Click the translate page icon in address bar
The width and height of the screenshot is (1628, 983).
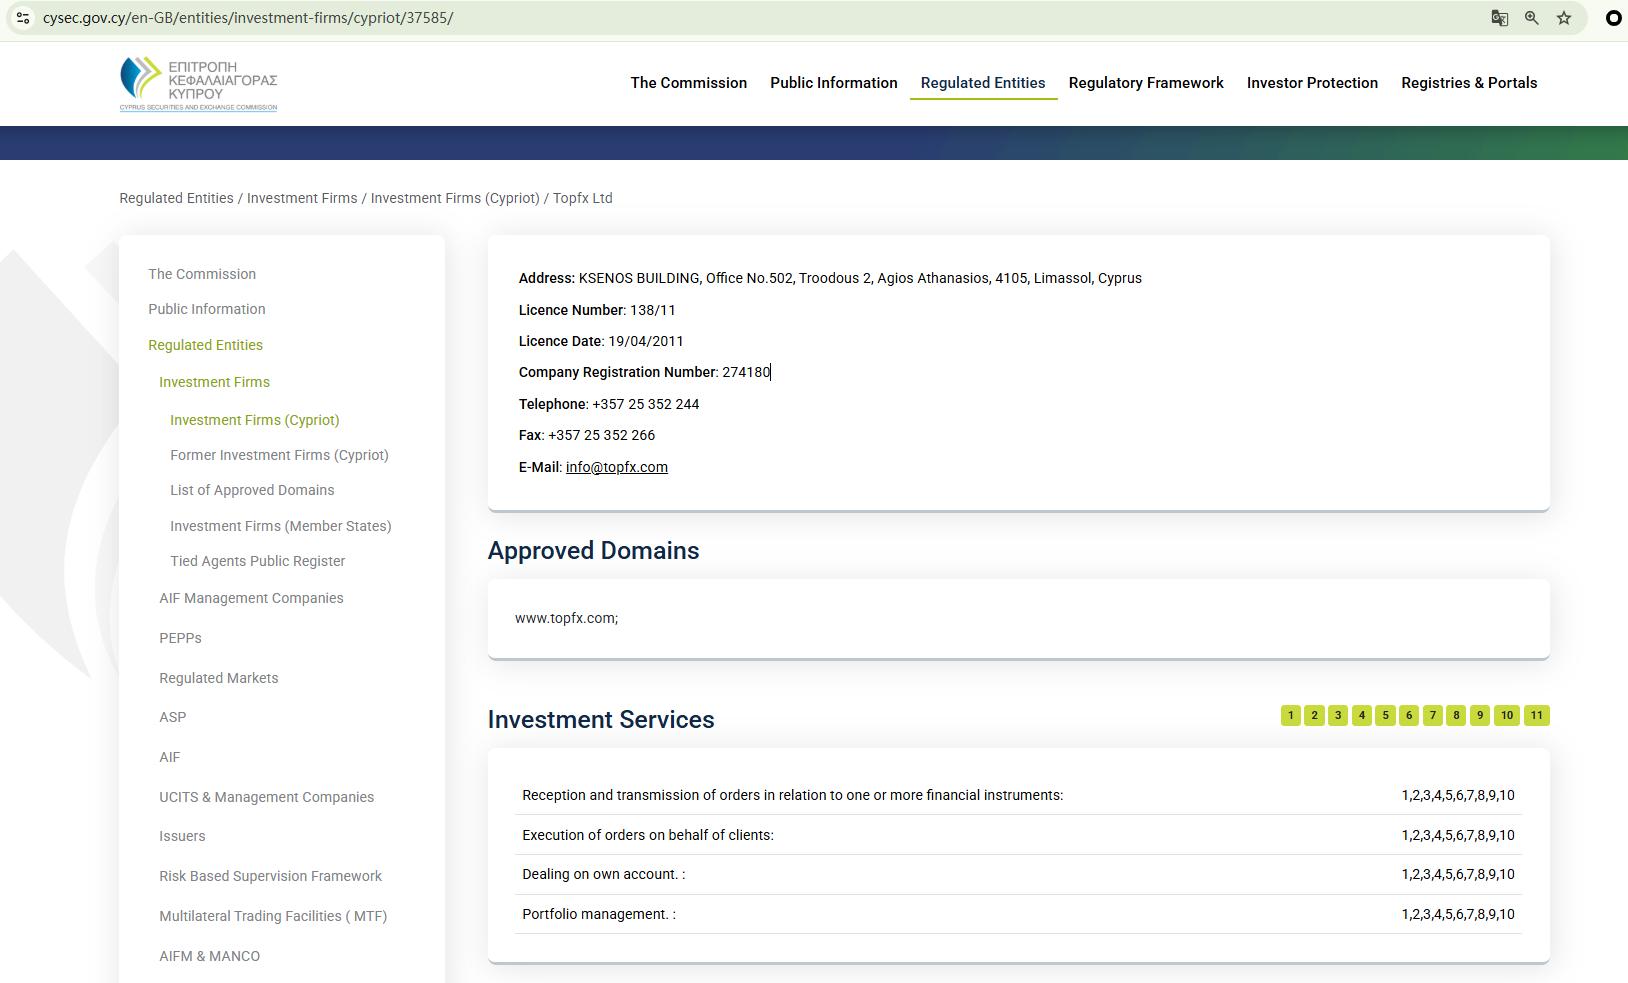[1499, 18]
